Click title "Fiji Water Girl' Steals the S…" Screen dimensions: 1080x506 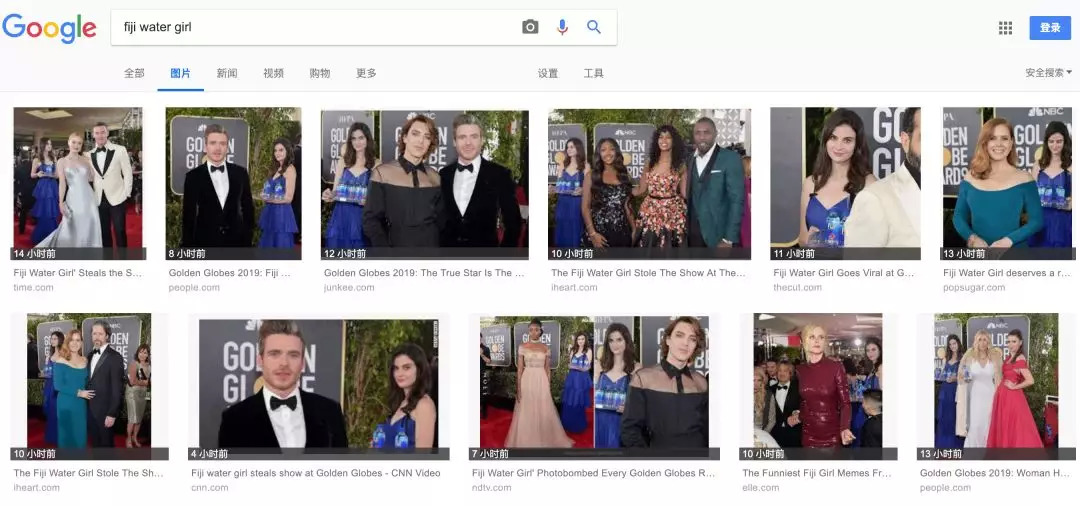[78, 273]
